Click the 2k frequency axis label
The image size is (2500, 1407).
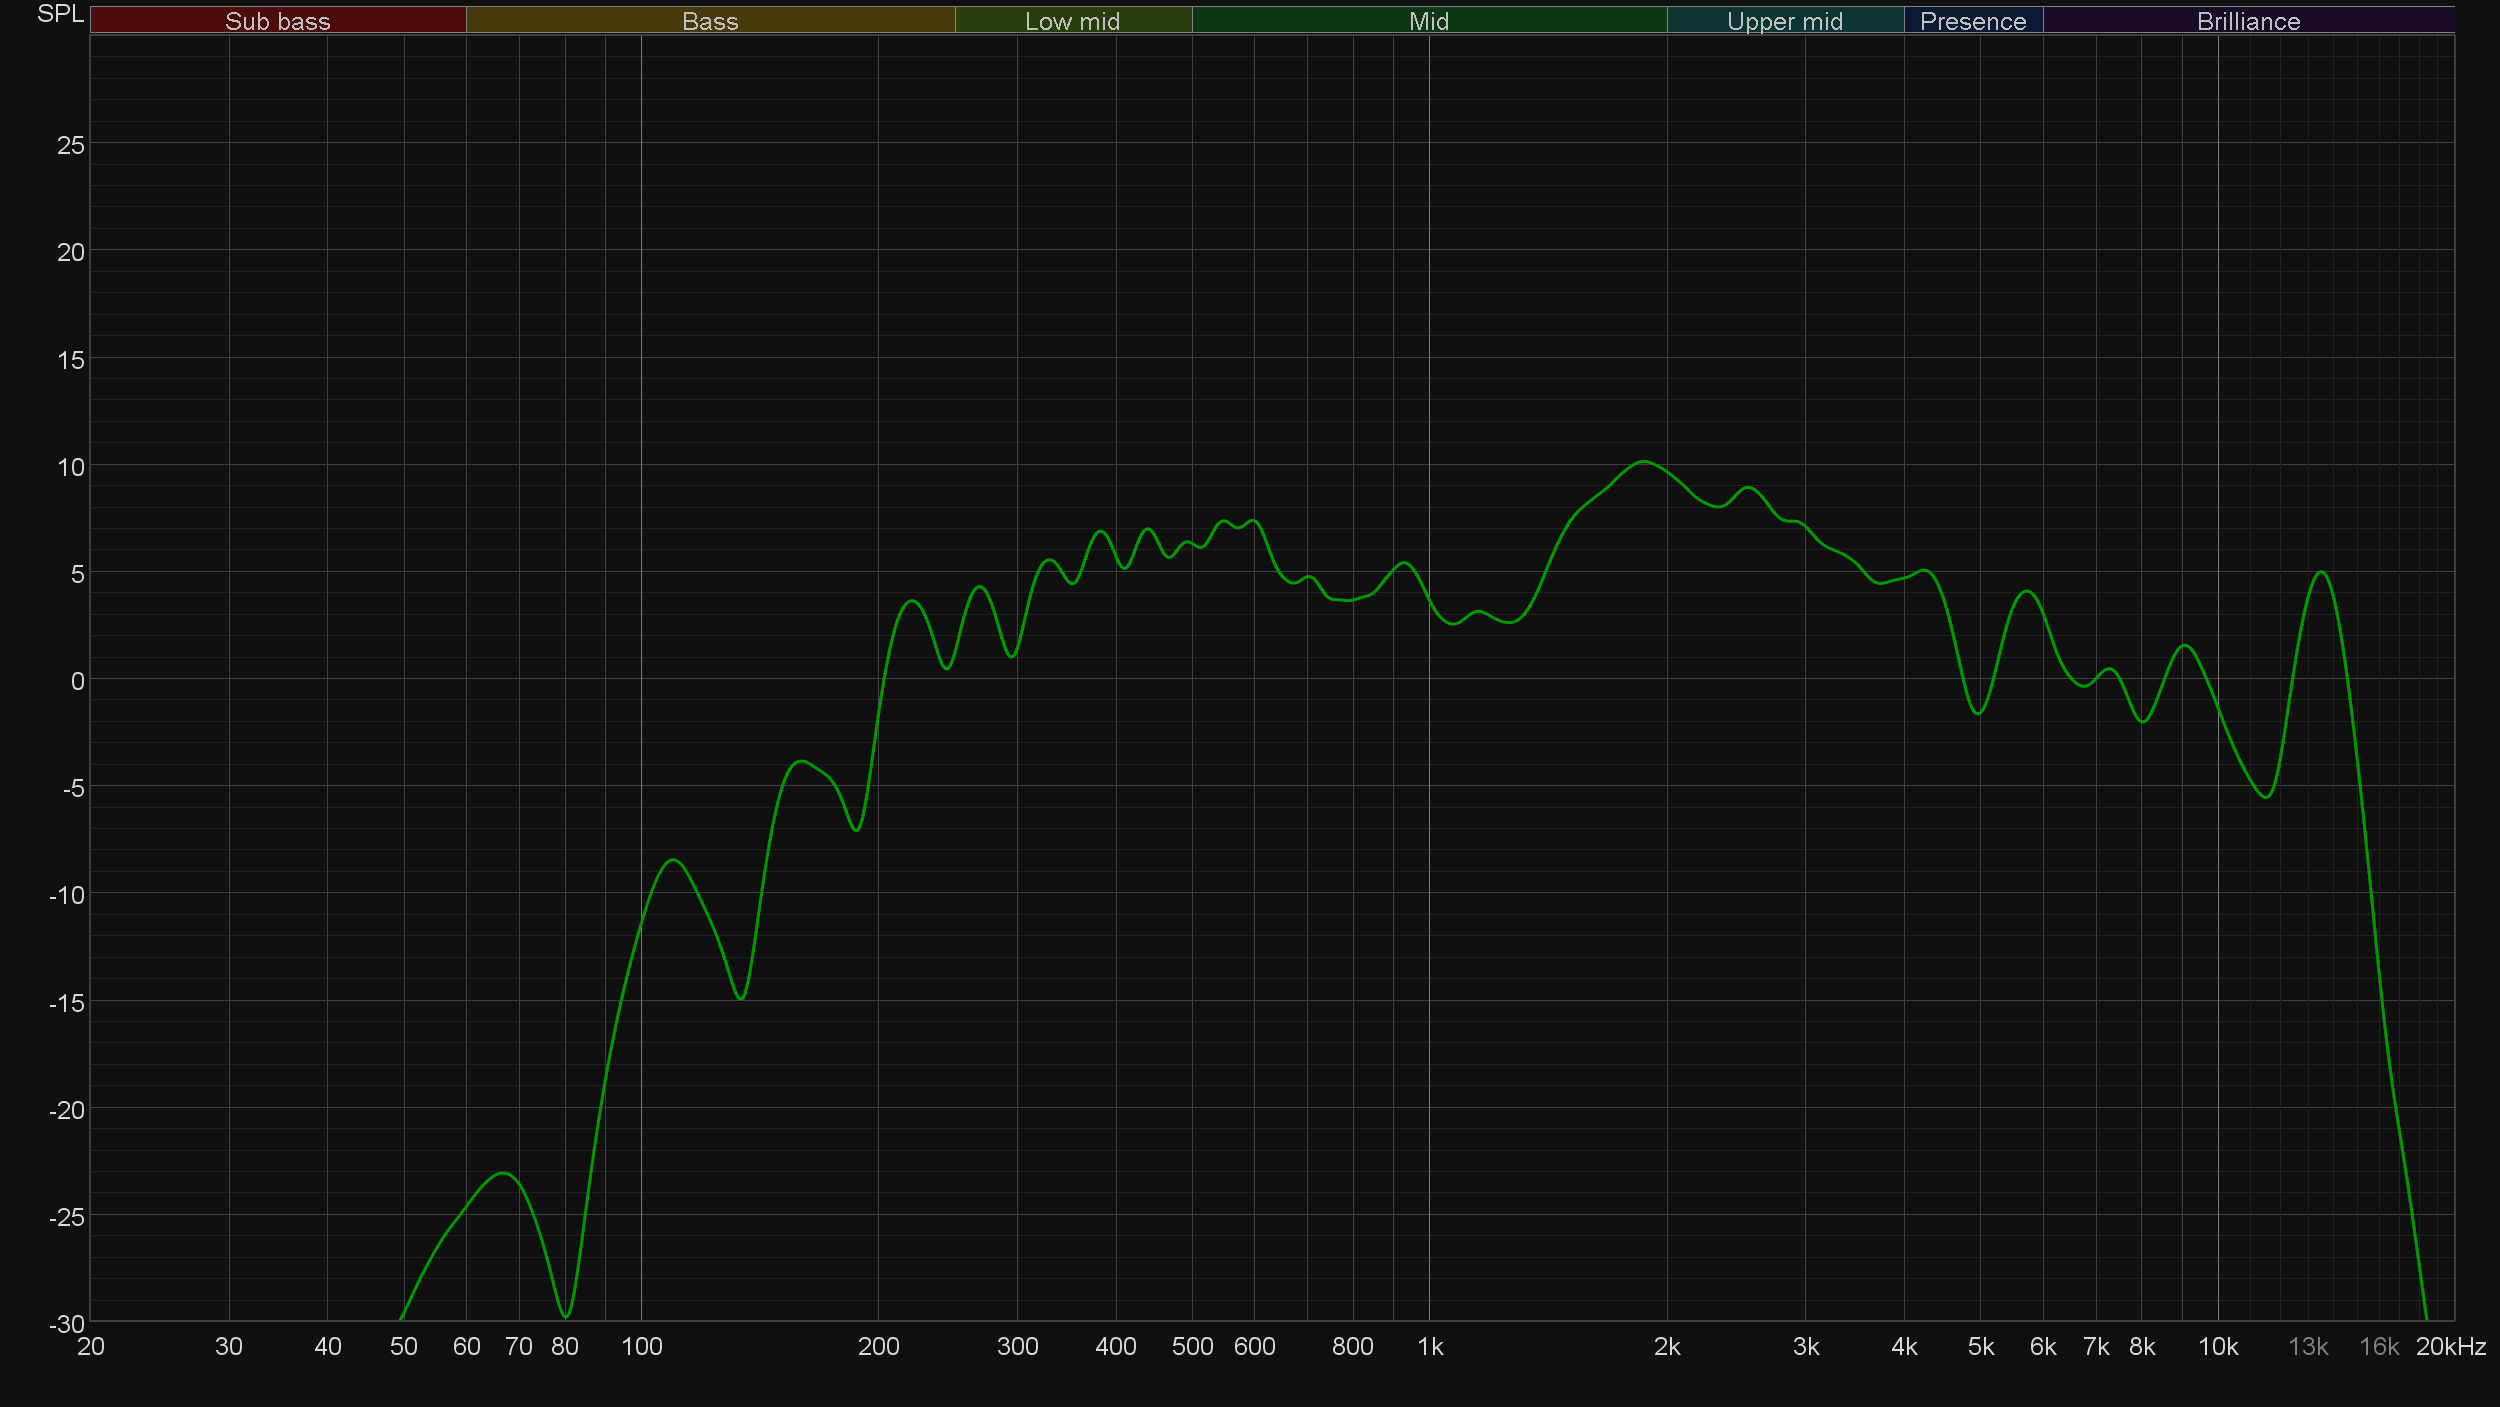1667,1347
